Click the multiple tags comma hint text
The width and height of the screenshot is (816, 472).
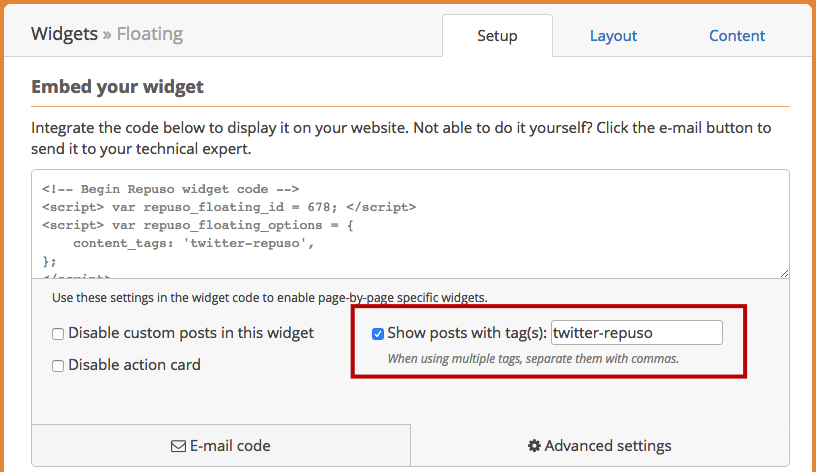(533, 359)
